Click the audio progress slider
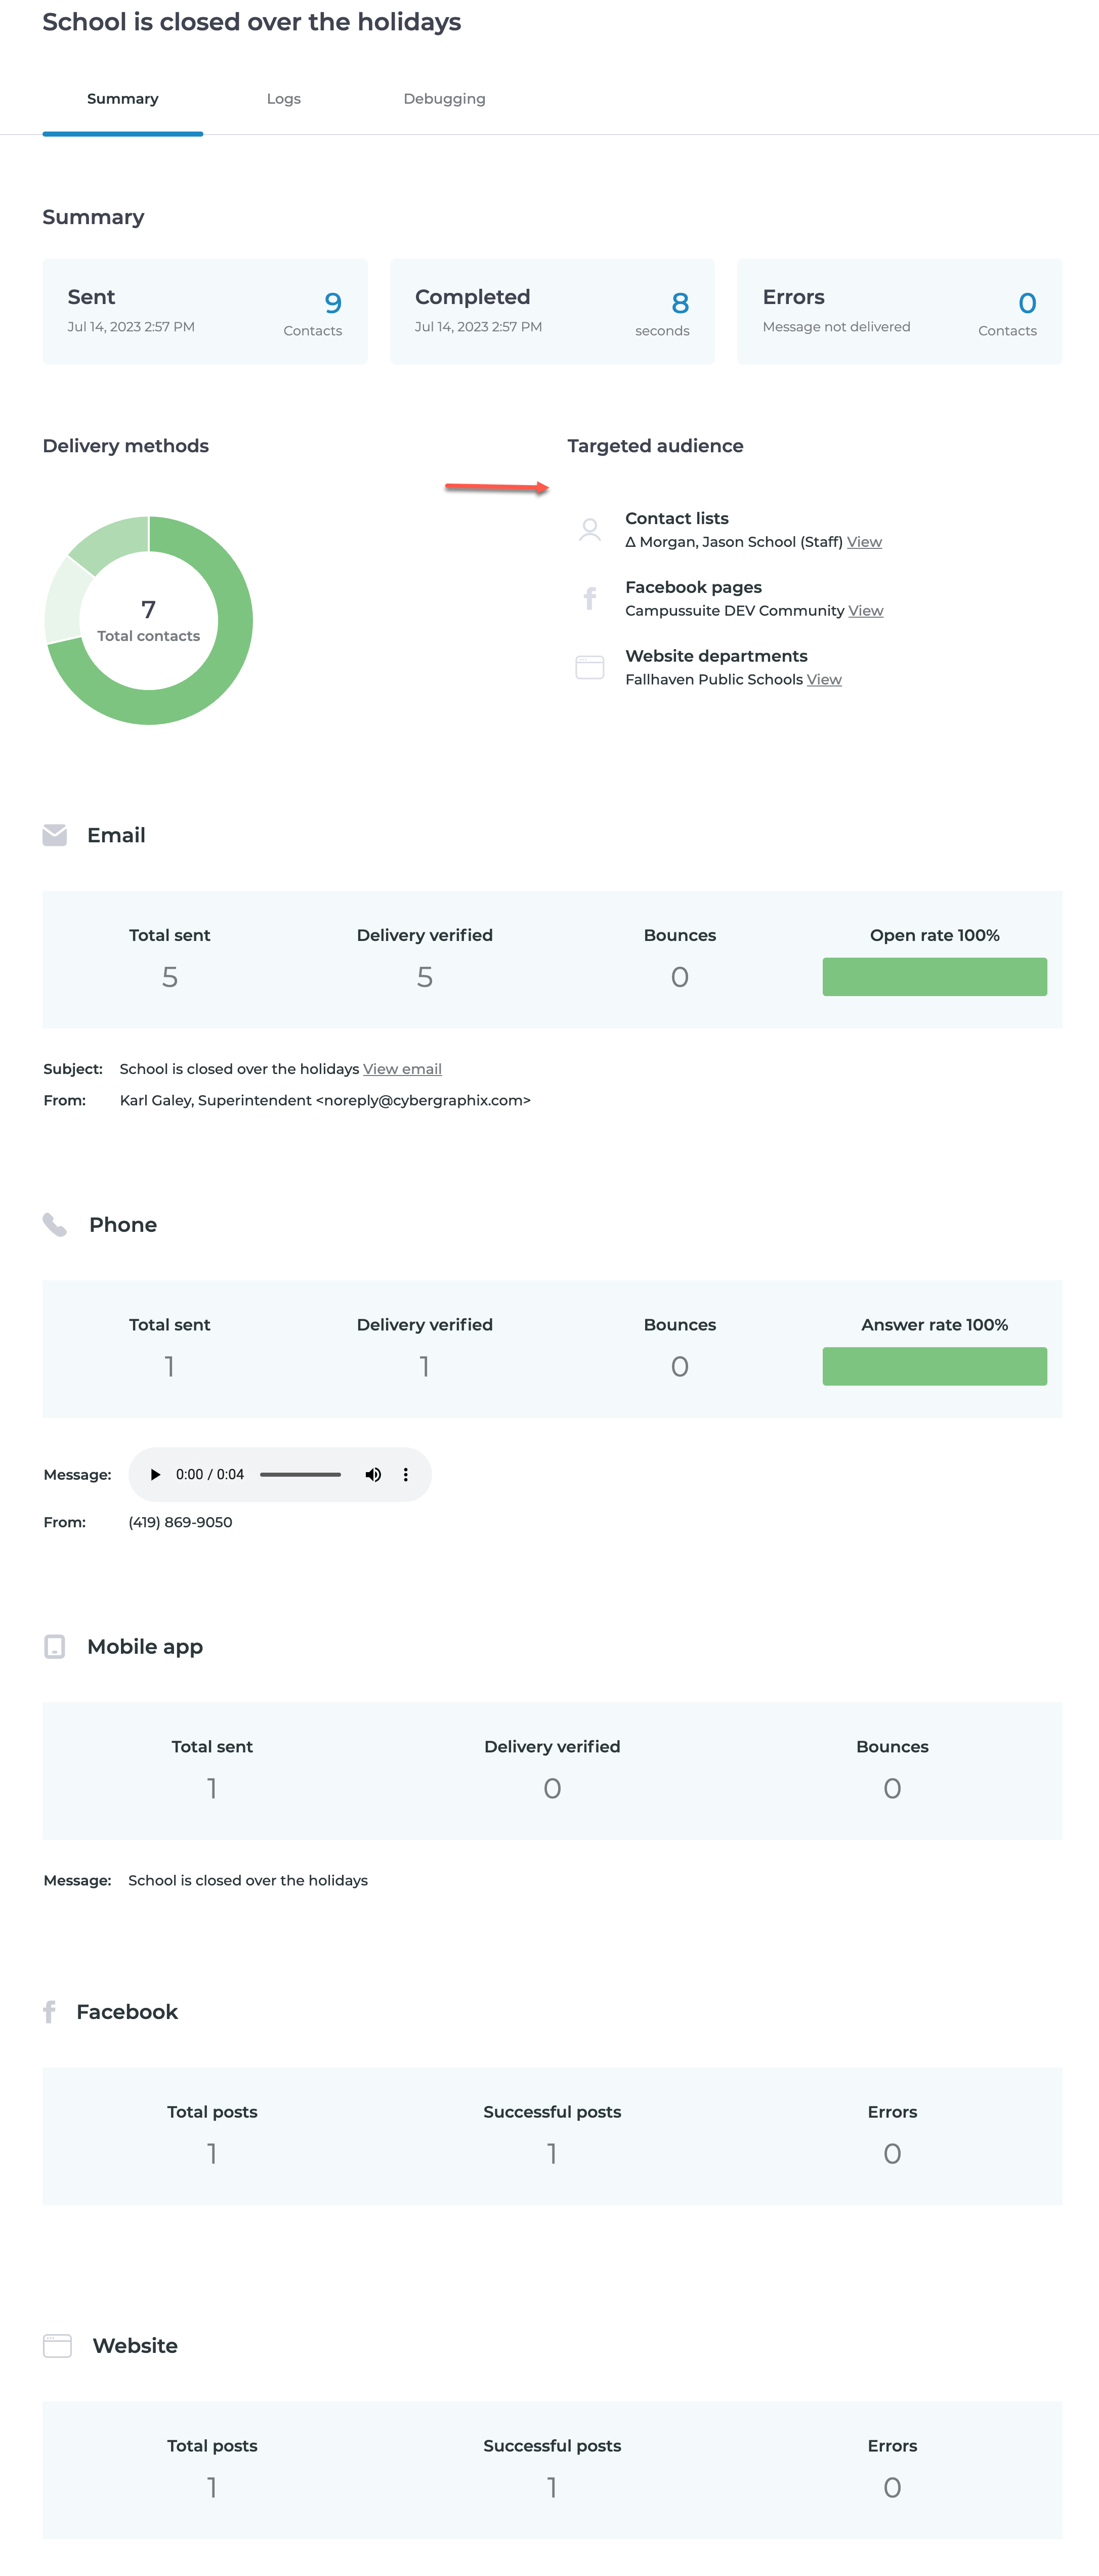Viewport: 1099px width, 2576px height. [300, 1474]
